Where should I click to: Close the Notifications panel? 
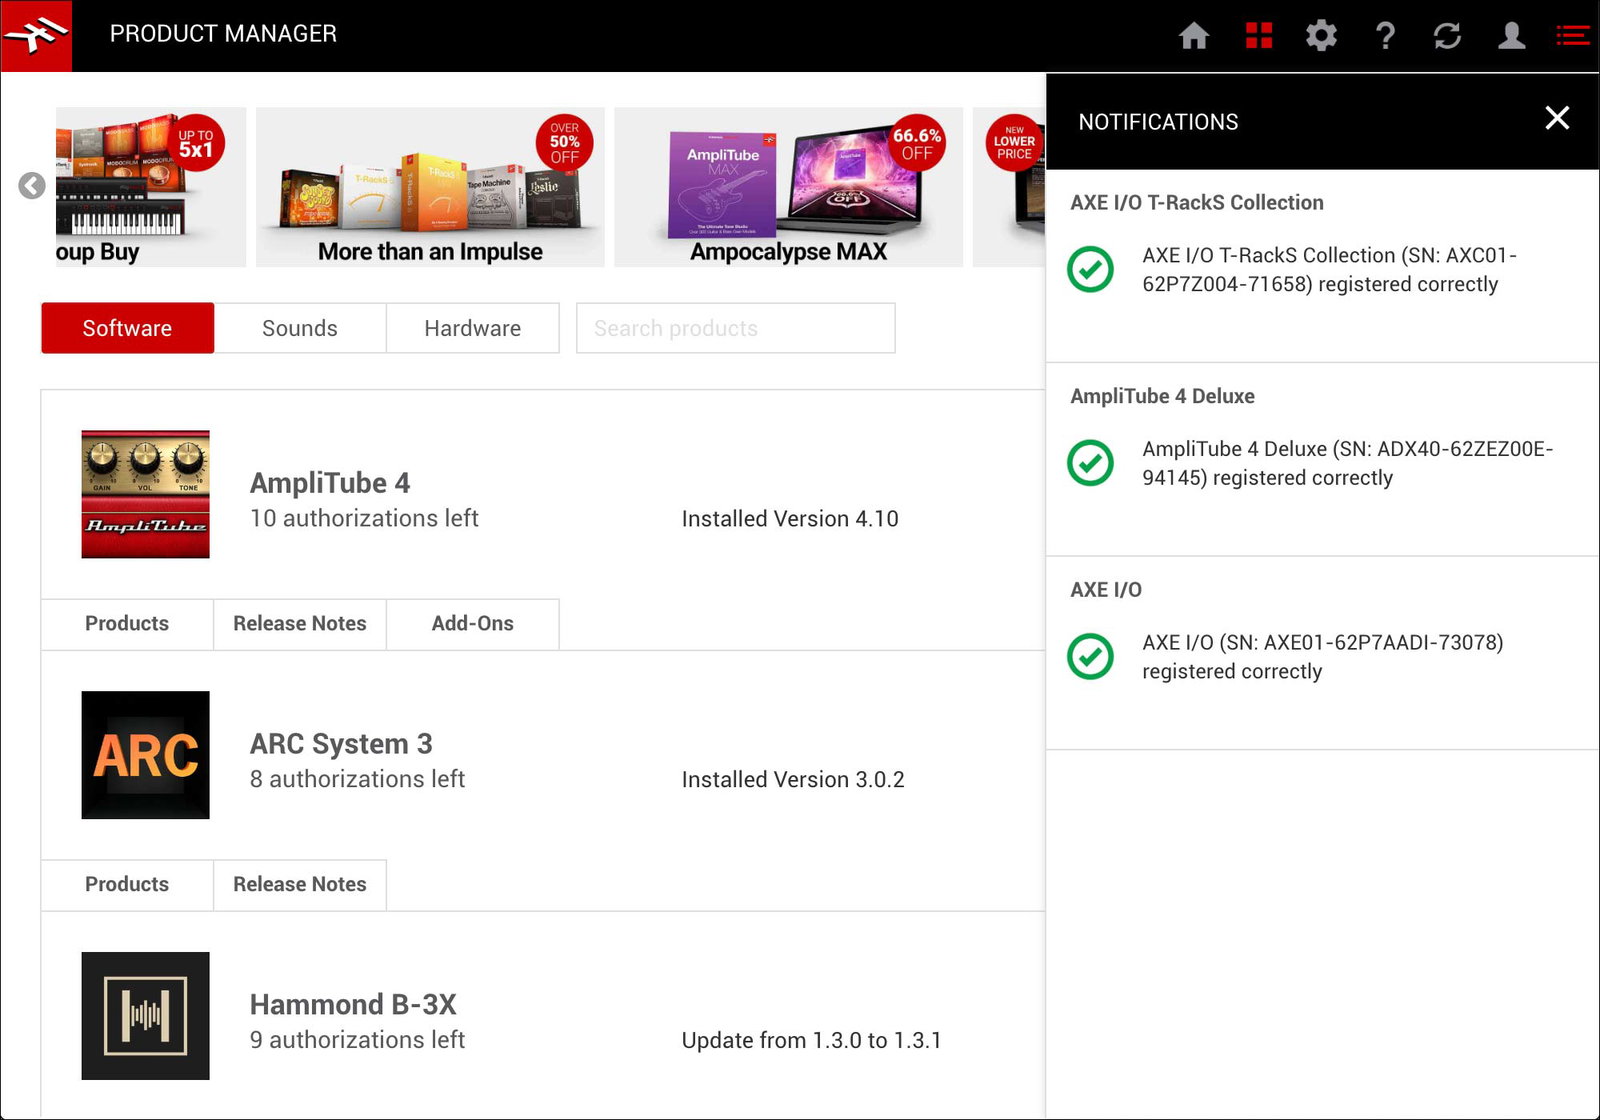click(1557, 118)
